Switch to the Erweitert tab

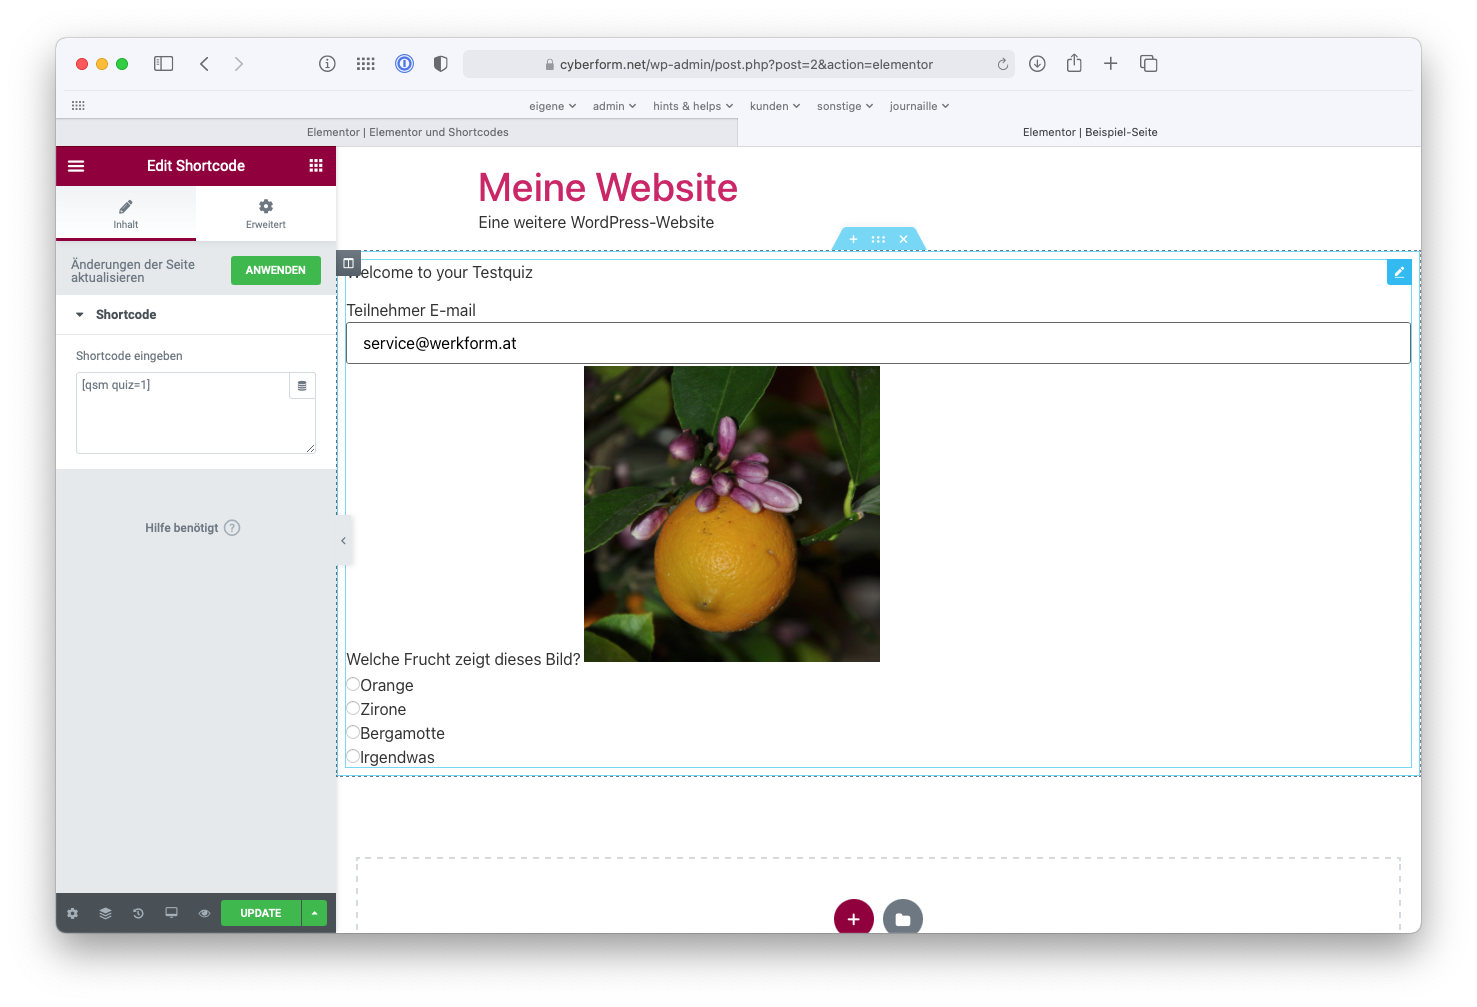coord(266,214)
